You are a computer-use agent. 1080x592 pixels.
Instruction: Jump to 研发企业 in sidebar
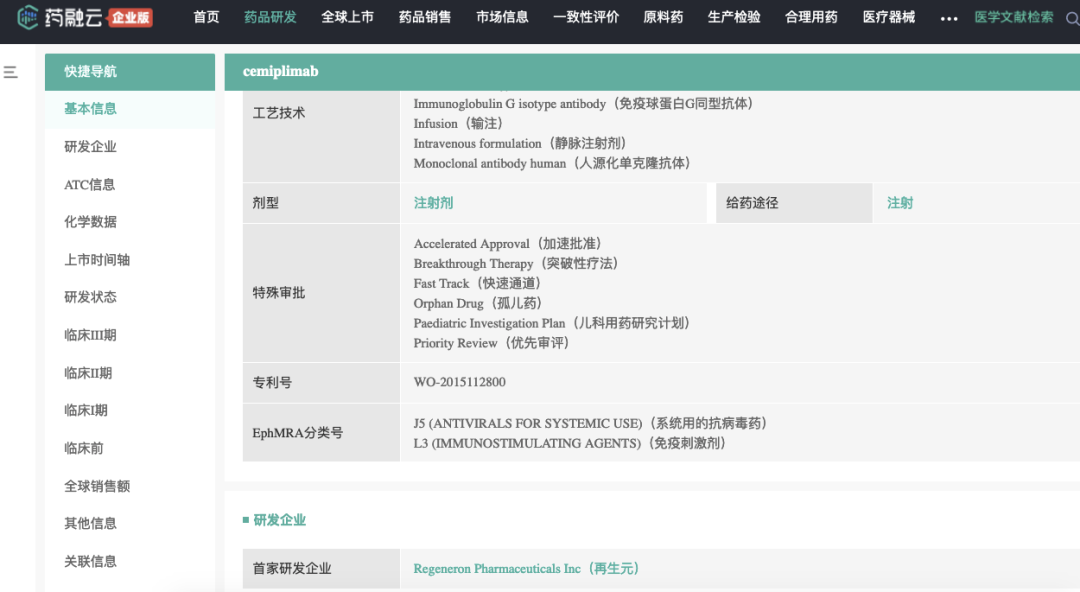[x=90, y=147]
